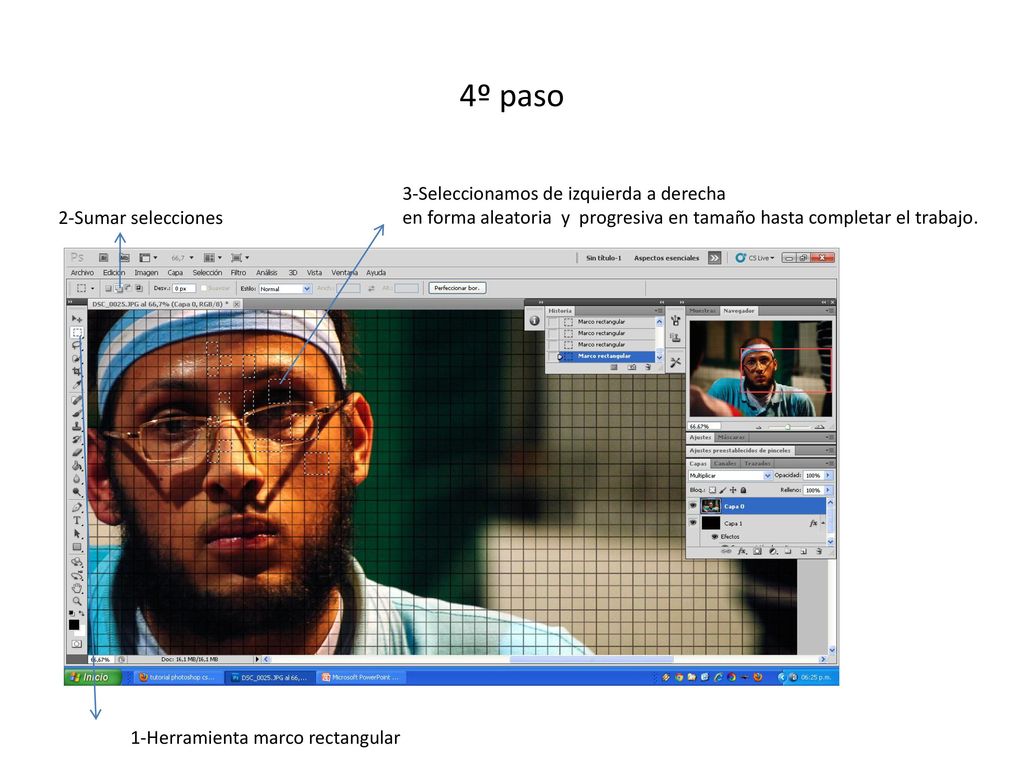
Task: Select the Crop tool
Action: (76, 372)
